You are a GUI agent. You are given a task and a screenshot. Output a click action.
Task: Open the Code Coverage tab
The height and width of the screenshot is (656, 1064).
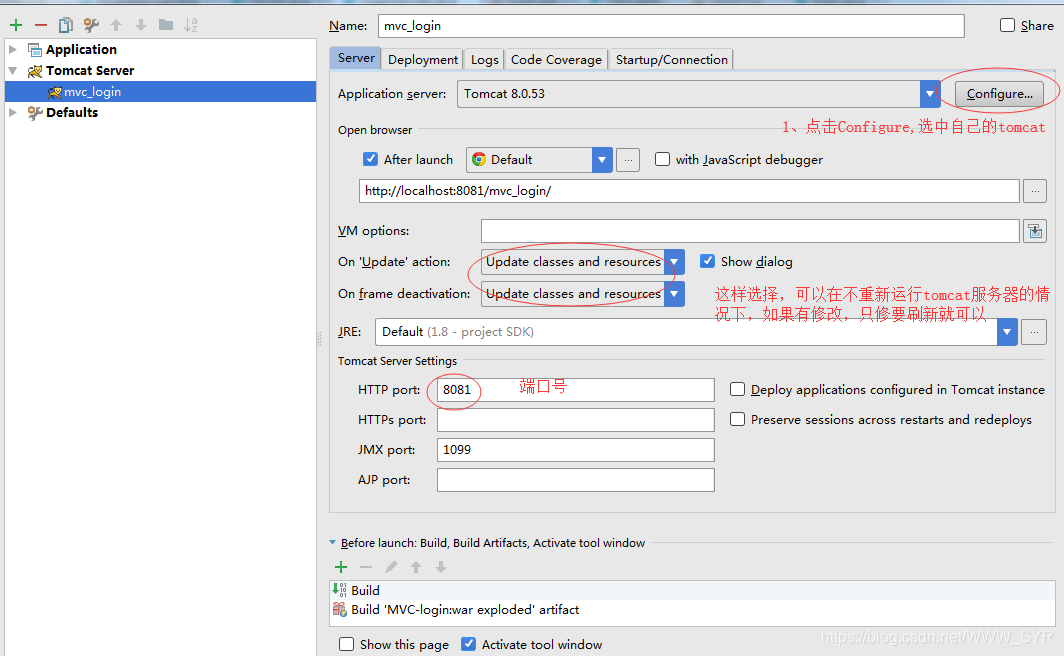[556, 60]
